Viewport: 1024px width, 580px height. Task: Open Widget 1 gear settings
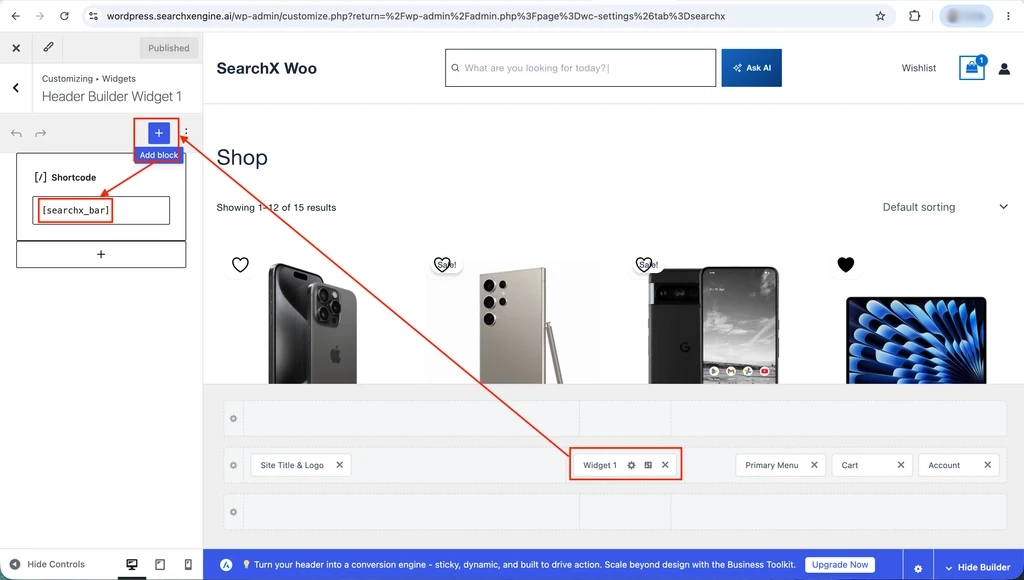632,465
